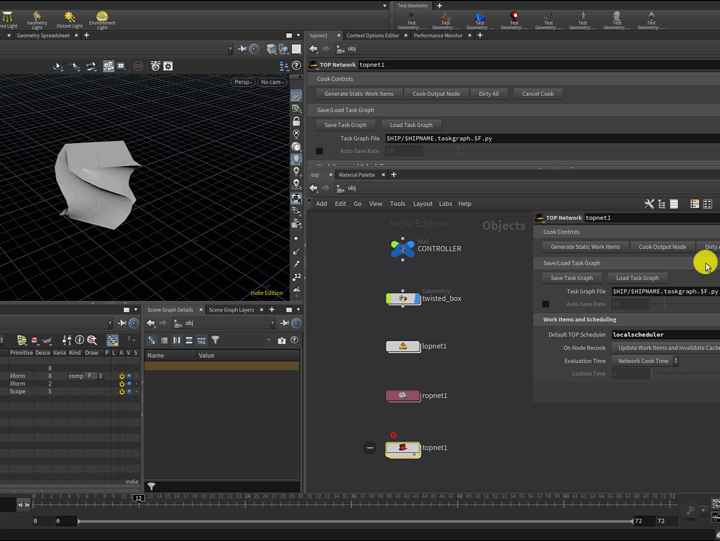Open the No cam viewport dropdown

click(x=271, y=82)
